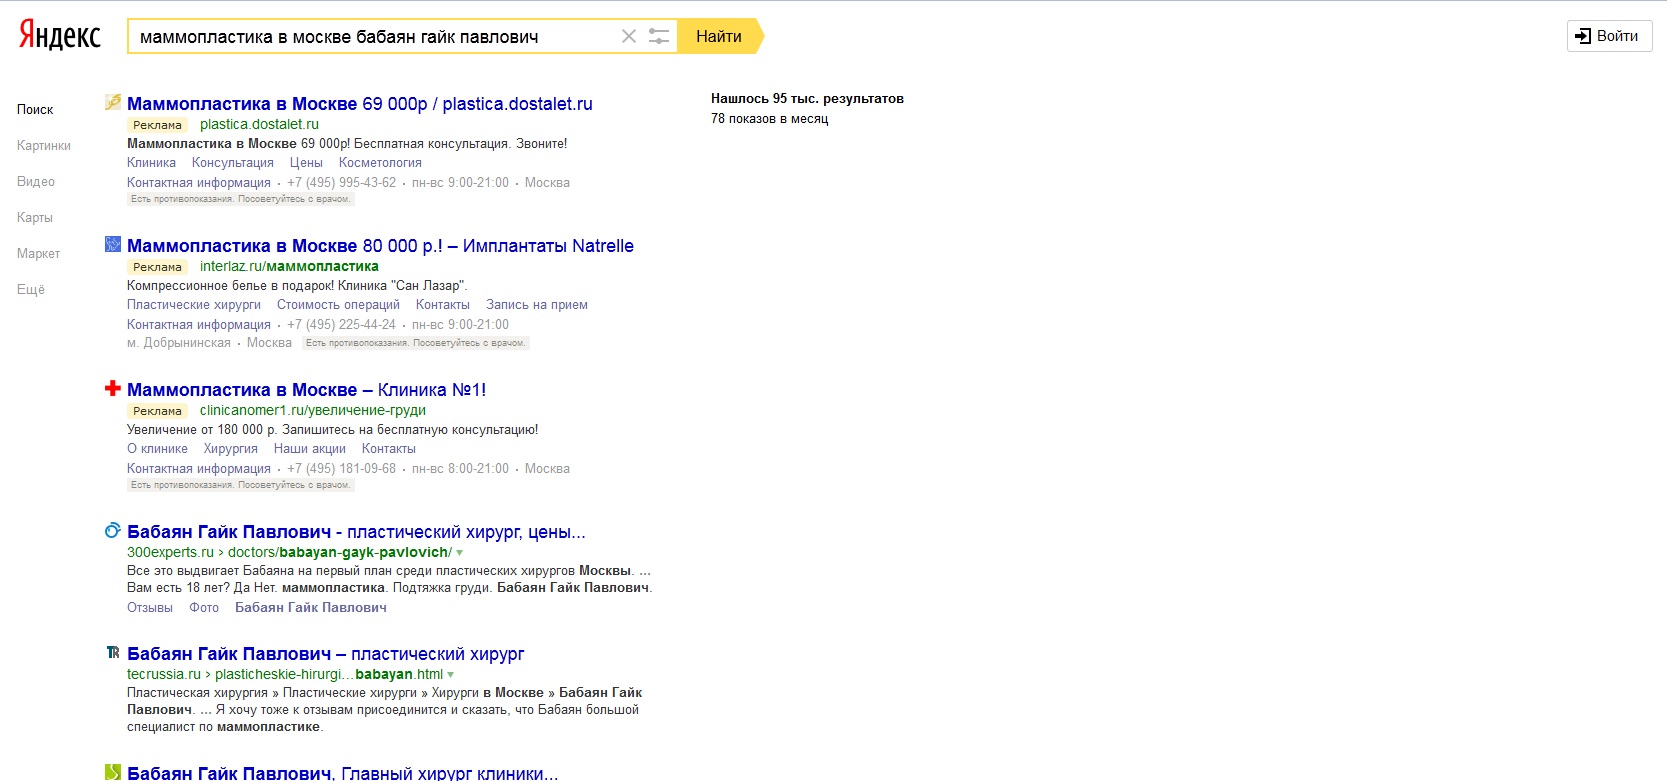Click the '78 показов в месяц' text
The width and height of the screenshot is (1667, 781).
[x=770, y=119]
